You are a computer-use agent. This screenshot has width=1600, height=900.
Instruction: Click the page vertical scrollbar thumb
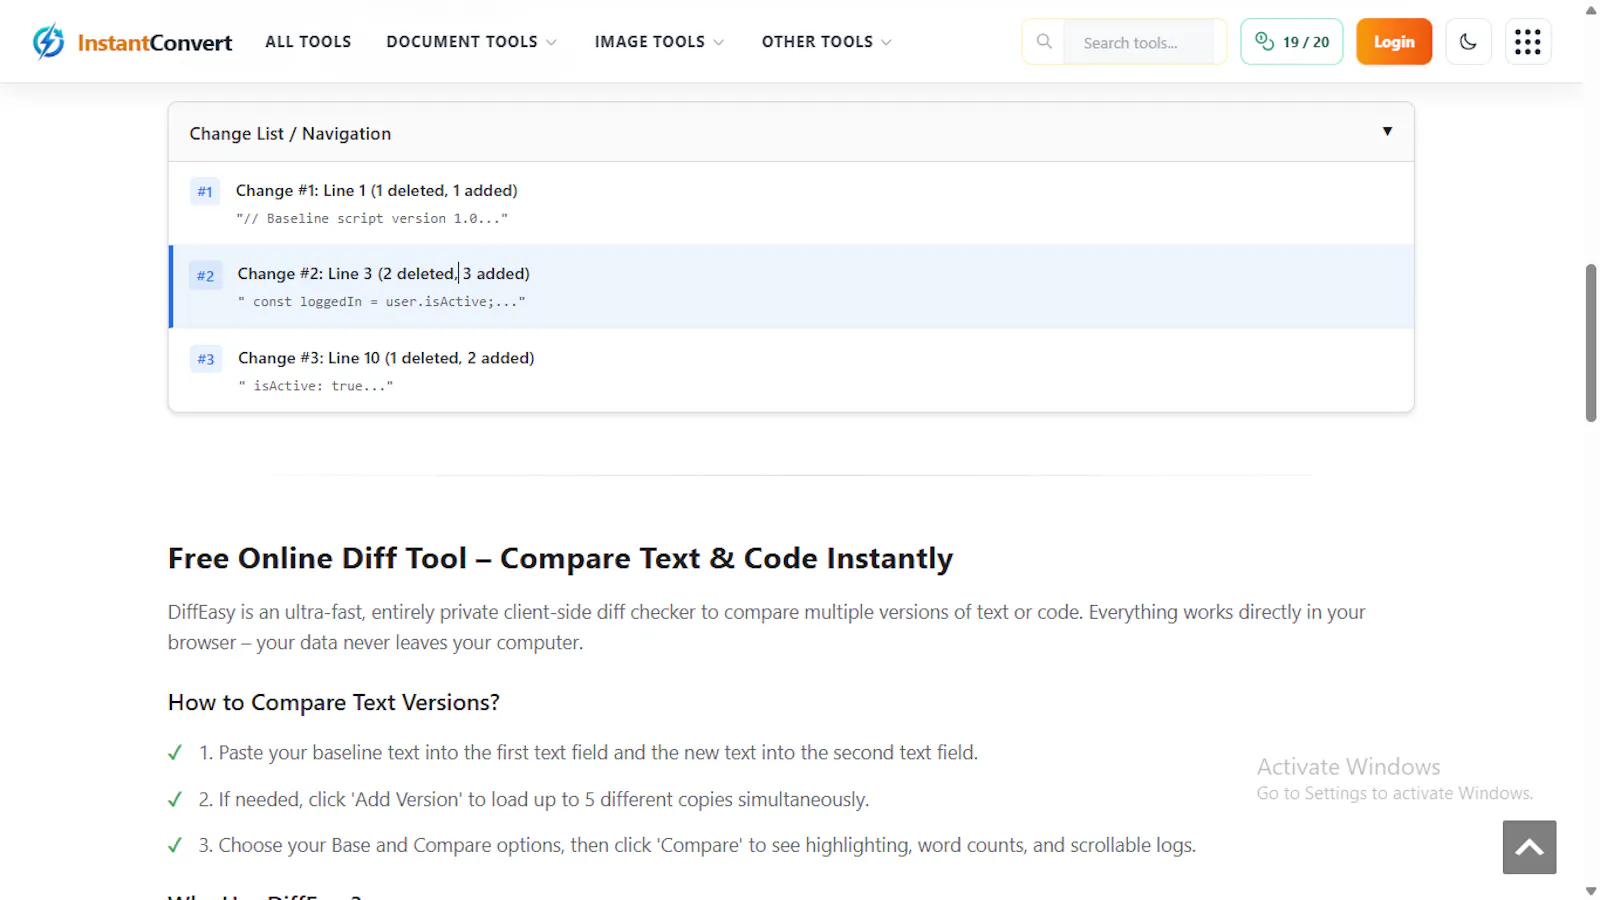[x=1591, y=343]
